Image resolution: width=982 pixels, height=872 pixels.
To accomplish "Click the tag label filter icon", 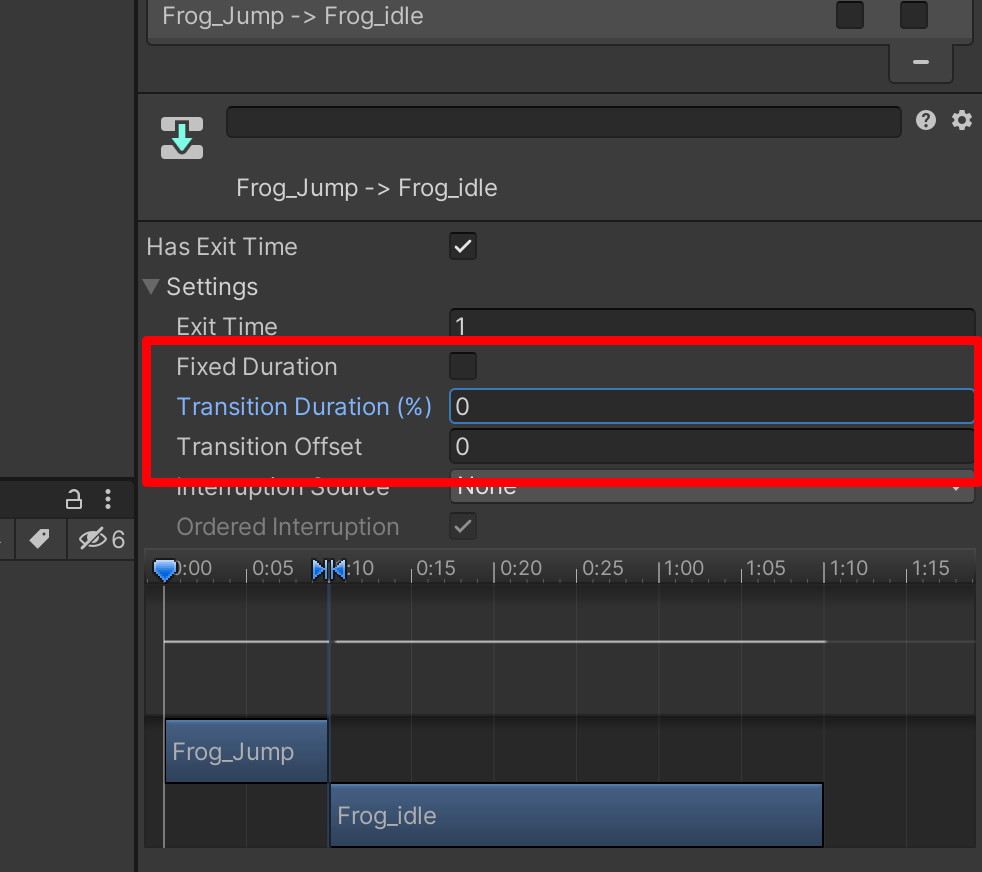I will point(39,539).
